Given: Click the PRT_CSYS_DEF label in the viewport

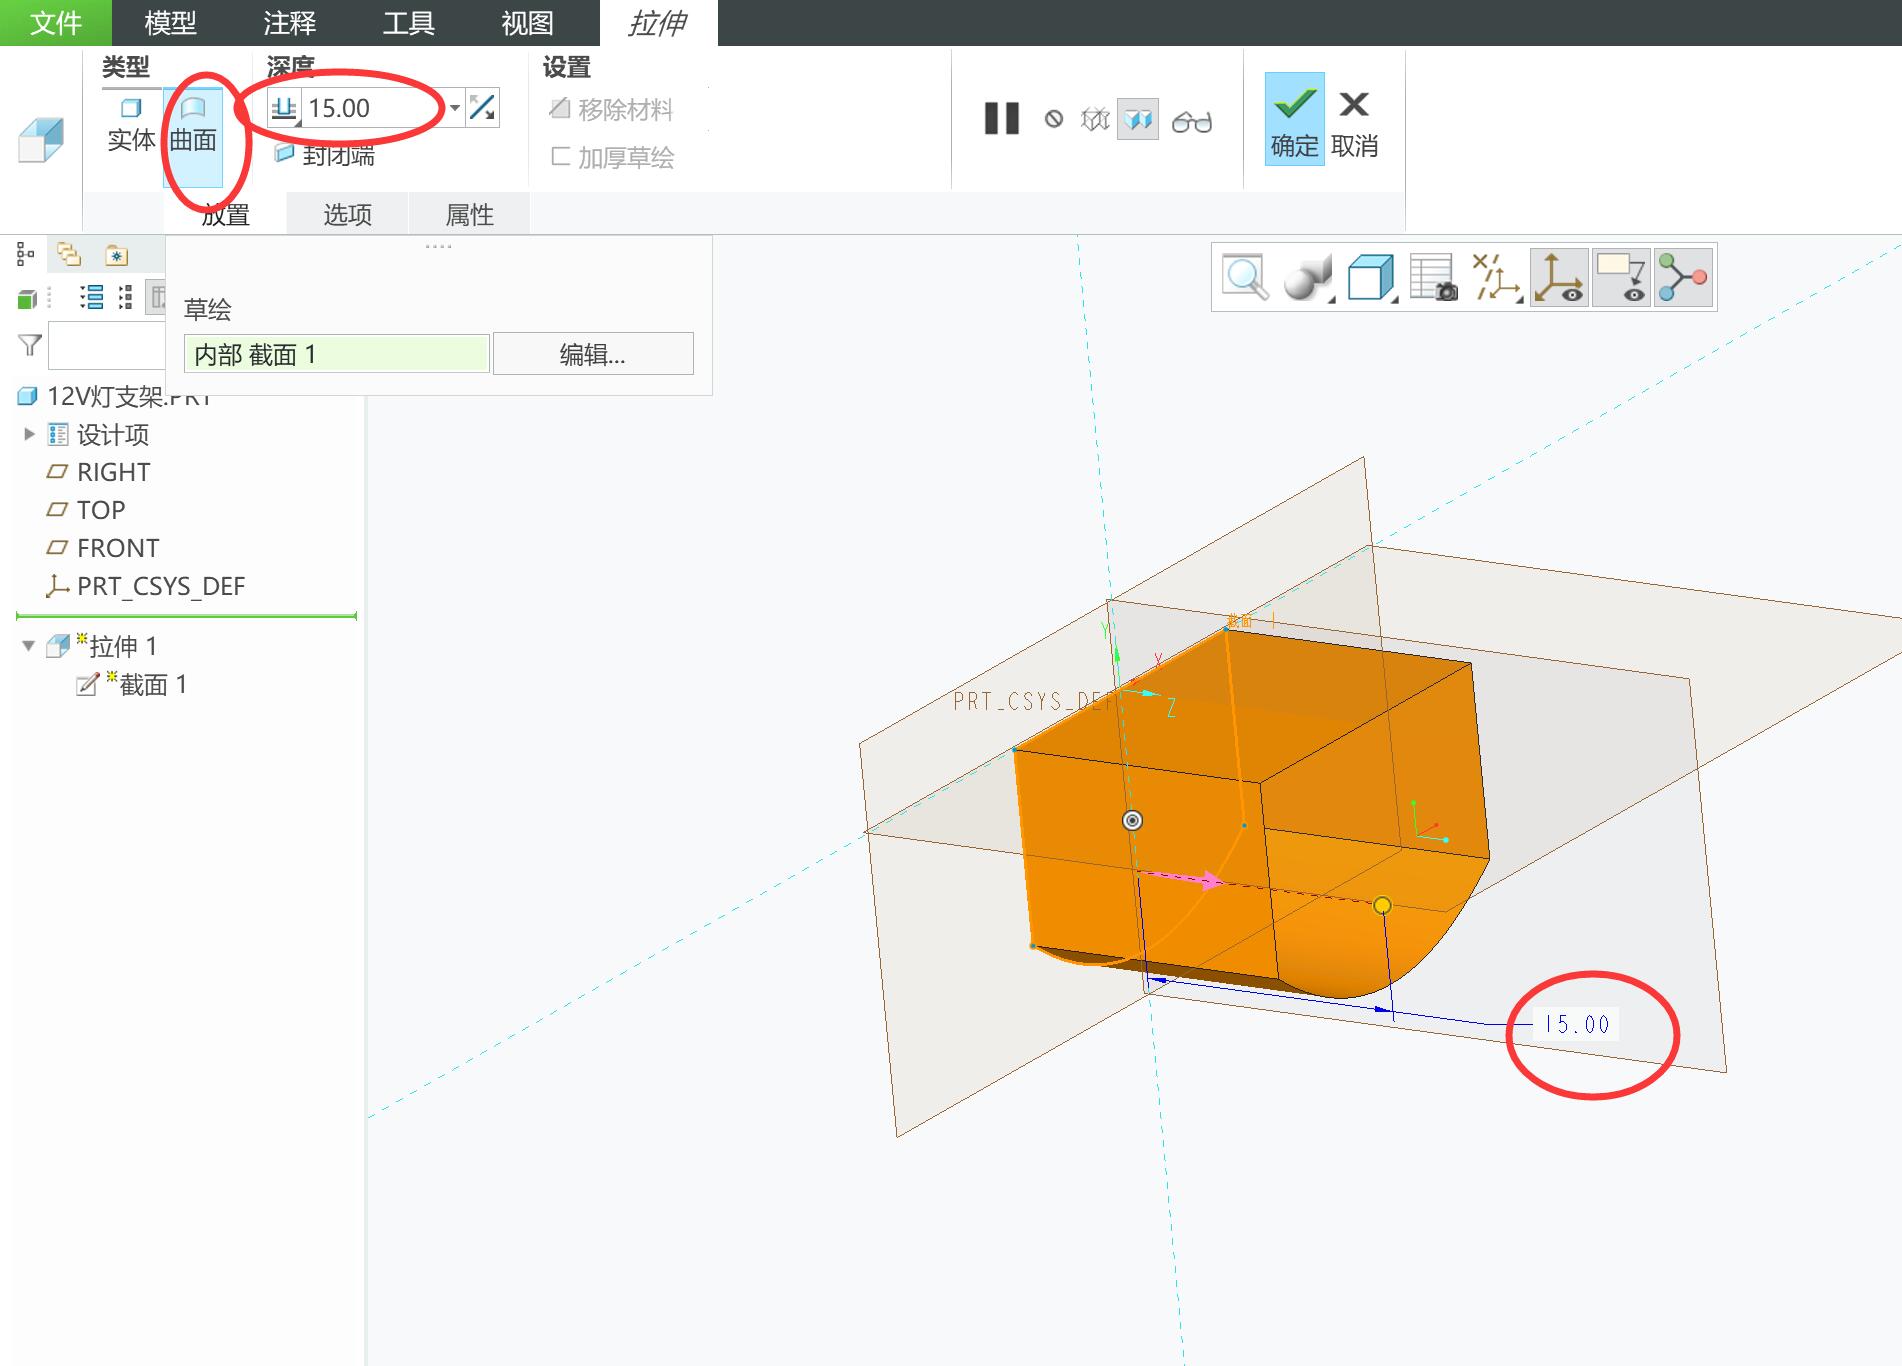Looking at the screenshot, I should (1034, 701).
